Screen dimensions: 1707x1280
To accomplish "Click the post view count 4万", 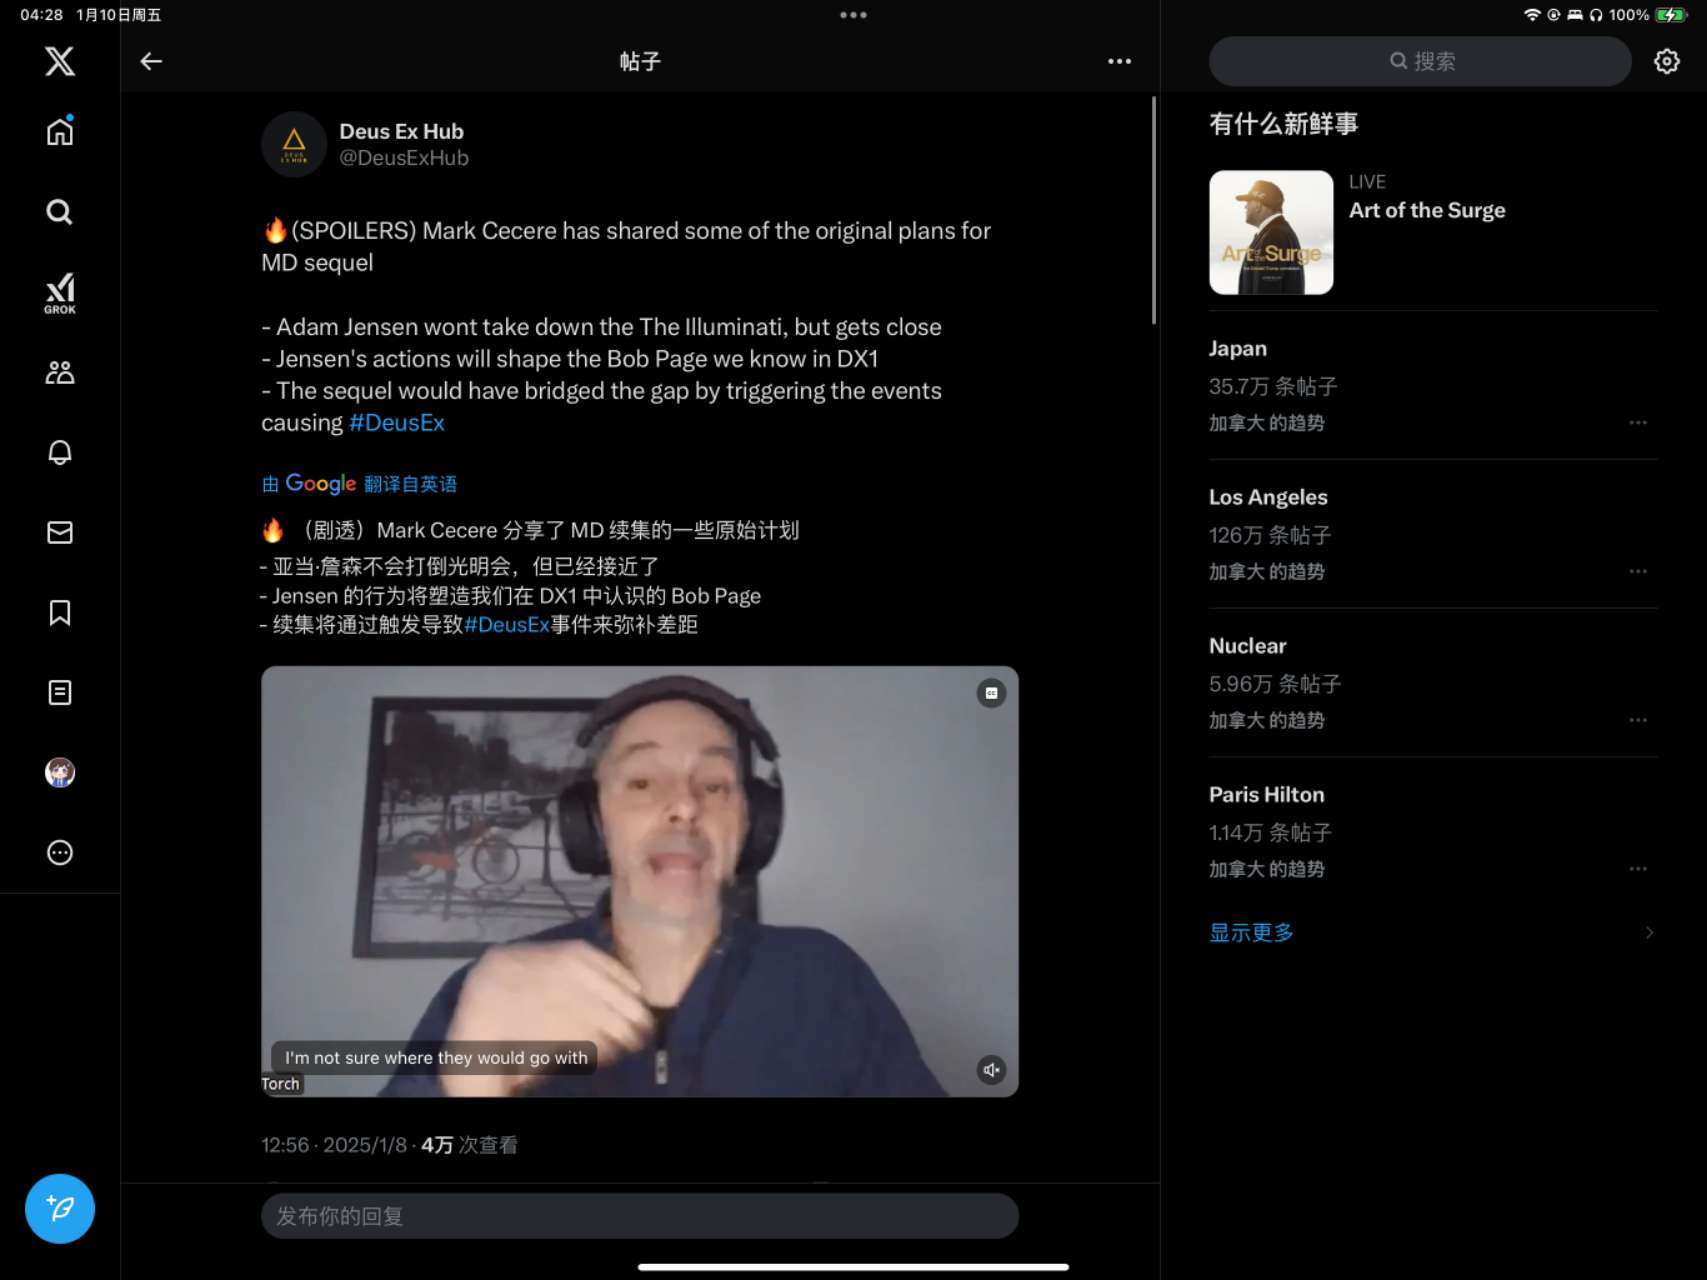I will coord(469,1145).
